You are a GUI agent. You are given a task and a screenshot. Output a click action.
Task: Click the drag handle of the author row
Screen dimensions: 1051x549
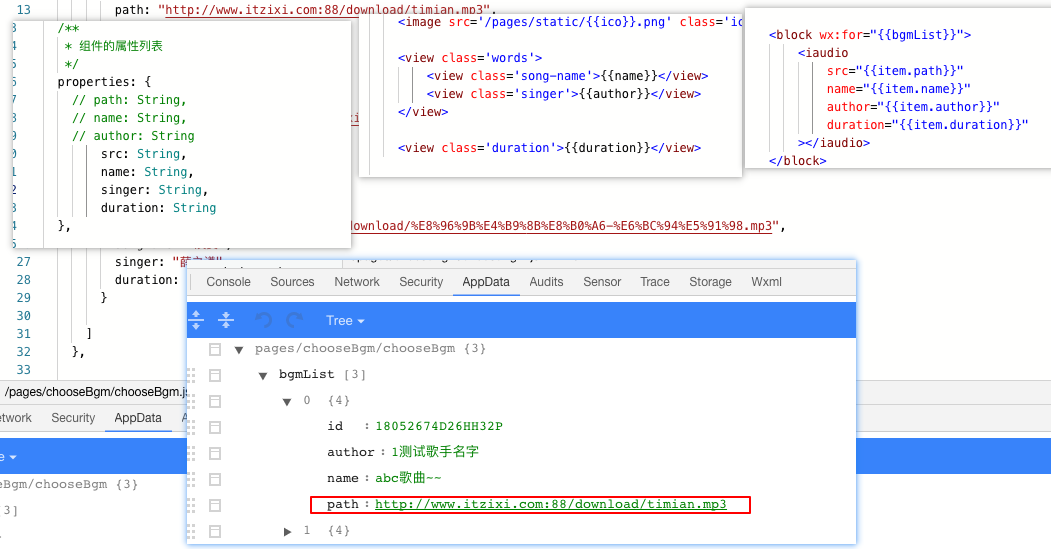[192, 453]
